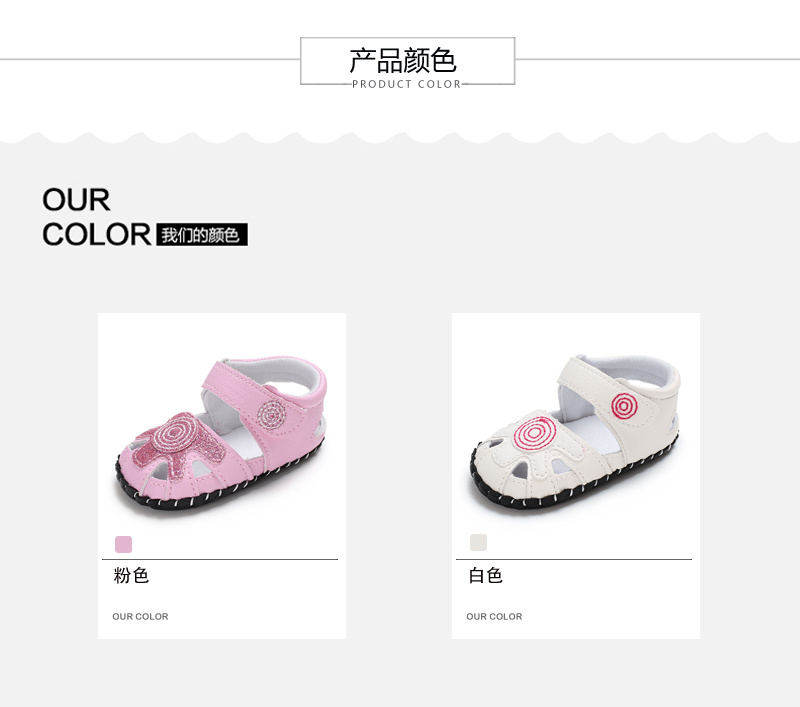Click OUR COLOR caption under white shoe
The height and width of the screenshot is (707, 800).
pos(494,616)
